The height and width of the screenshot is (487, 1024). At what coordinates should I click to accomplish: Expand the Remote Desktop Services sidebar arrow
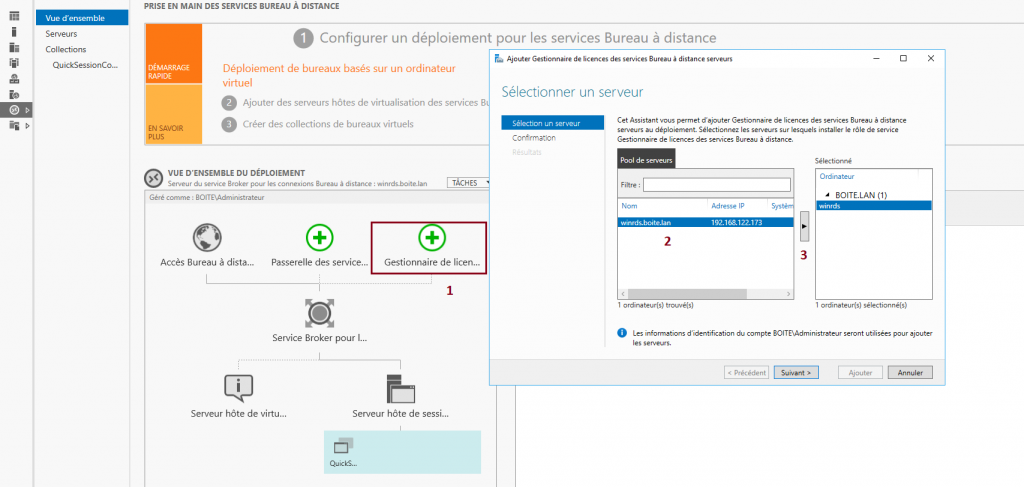tap(28, 109)
